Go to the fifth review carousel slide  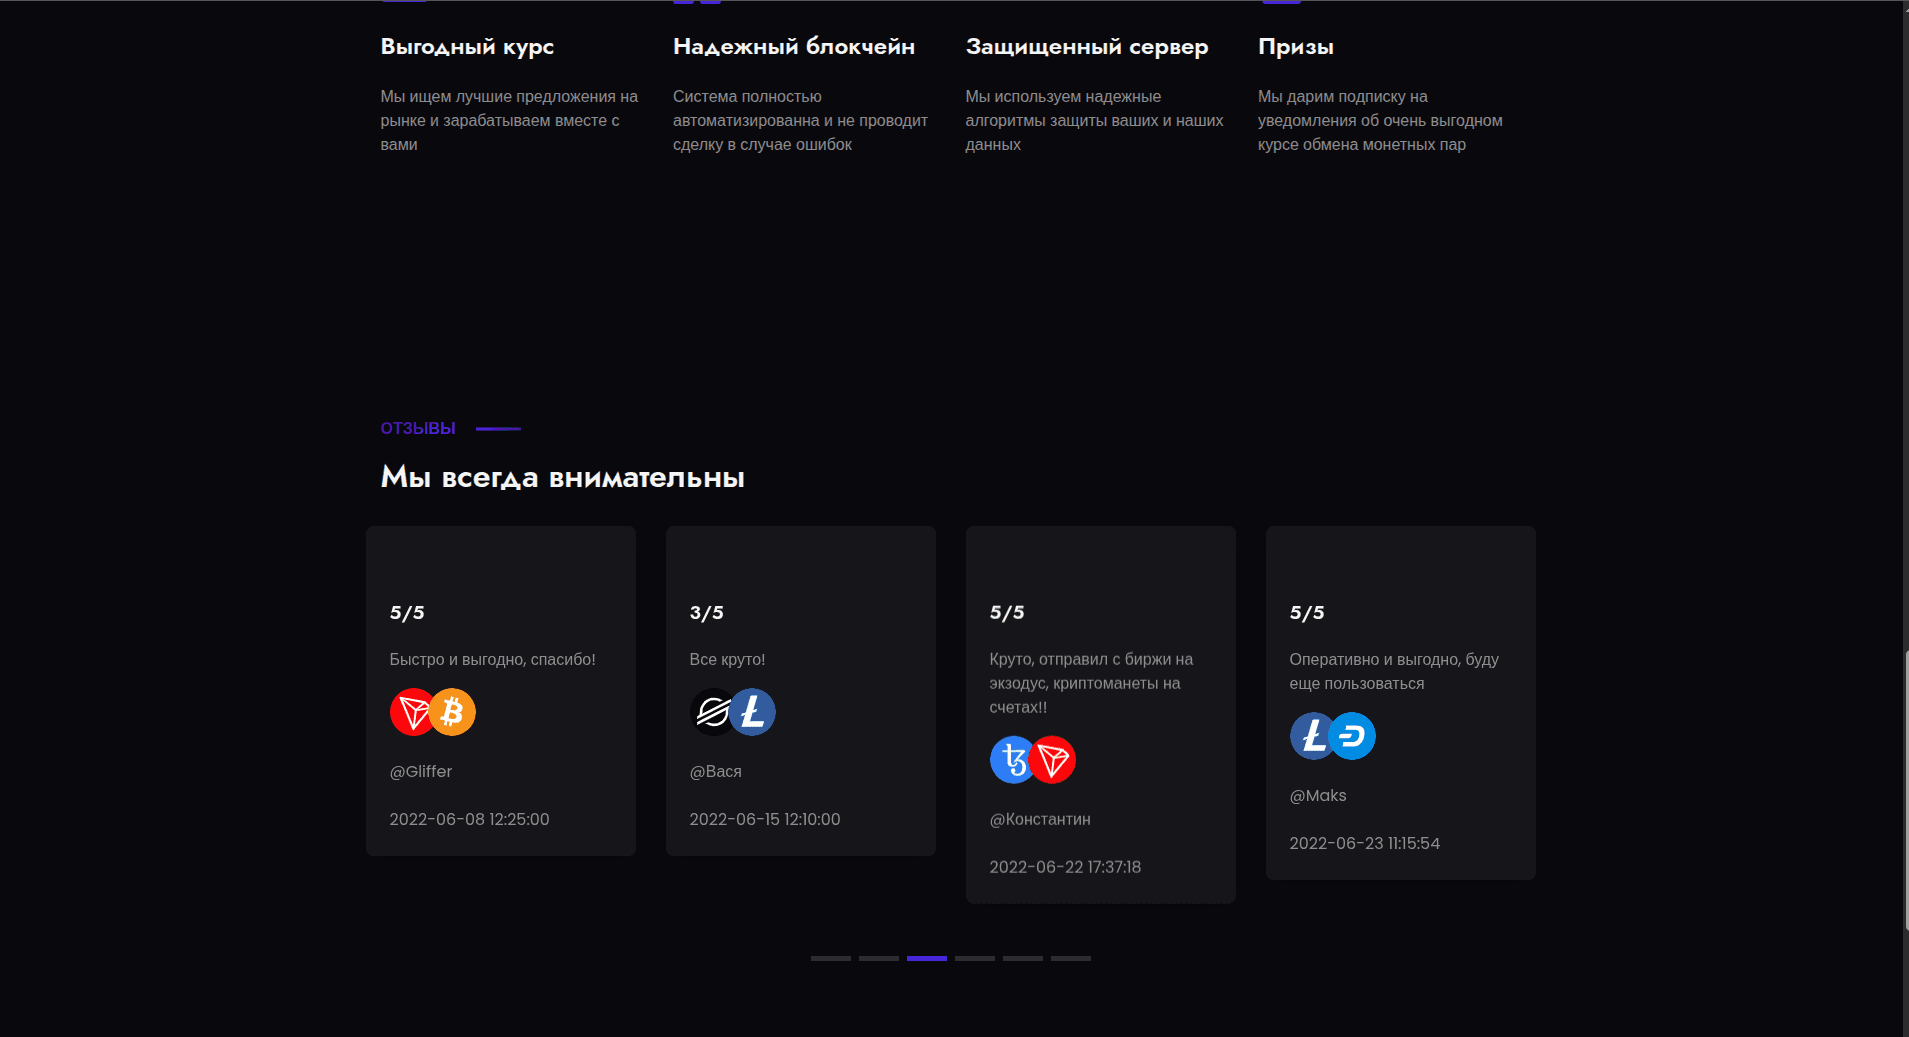(x=1022, y=958)
